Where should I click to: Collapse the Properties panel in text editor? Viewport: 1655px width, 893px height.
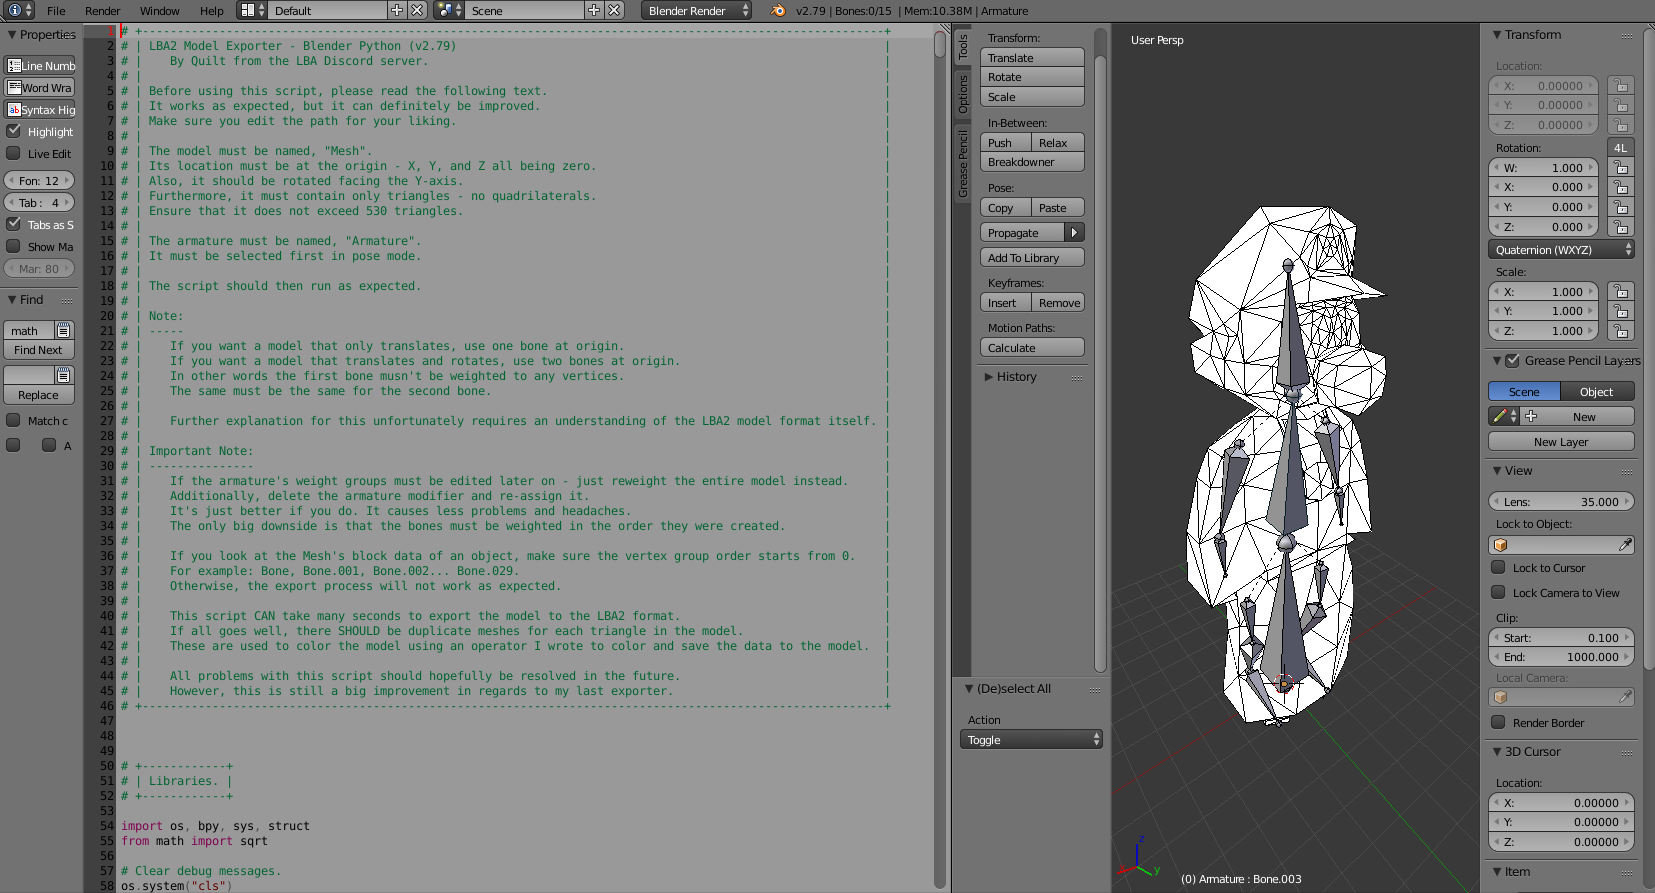pos(12,35)
